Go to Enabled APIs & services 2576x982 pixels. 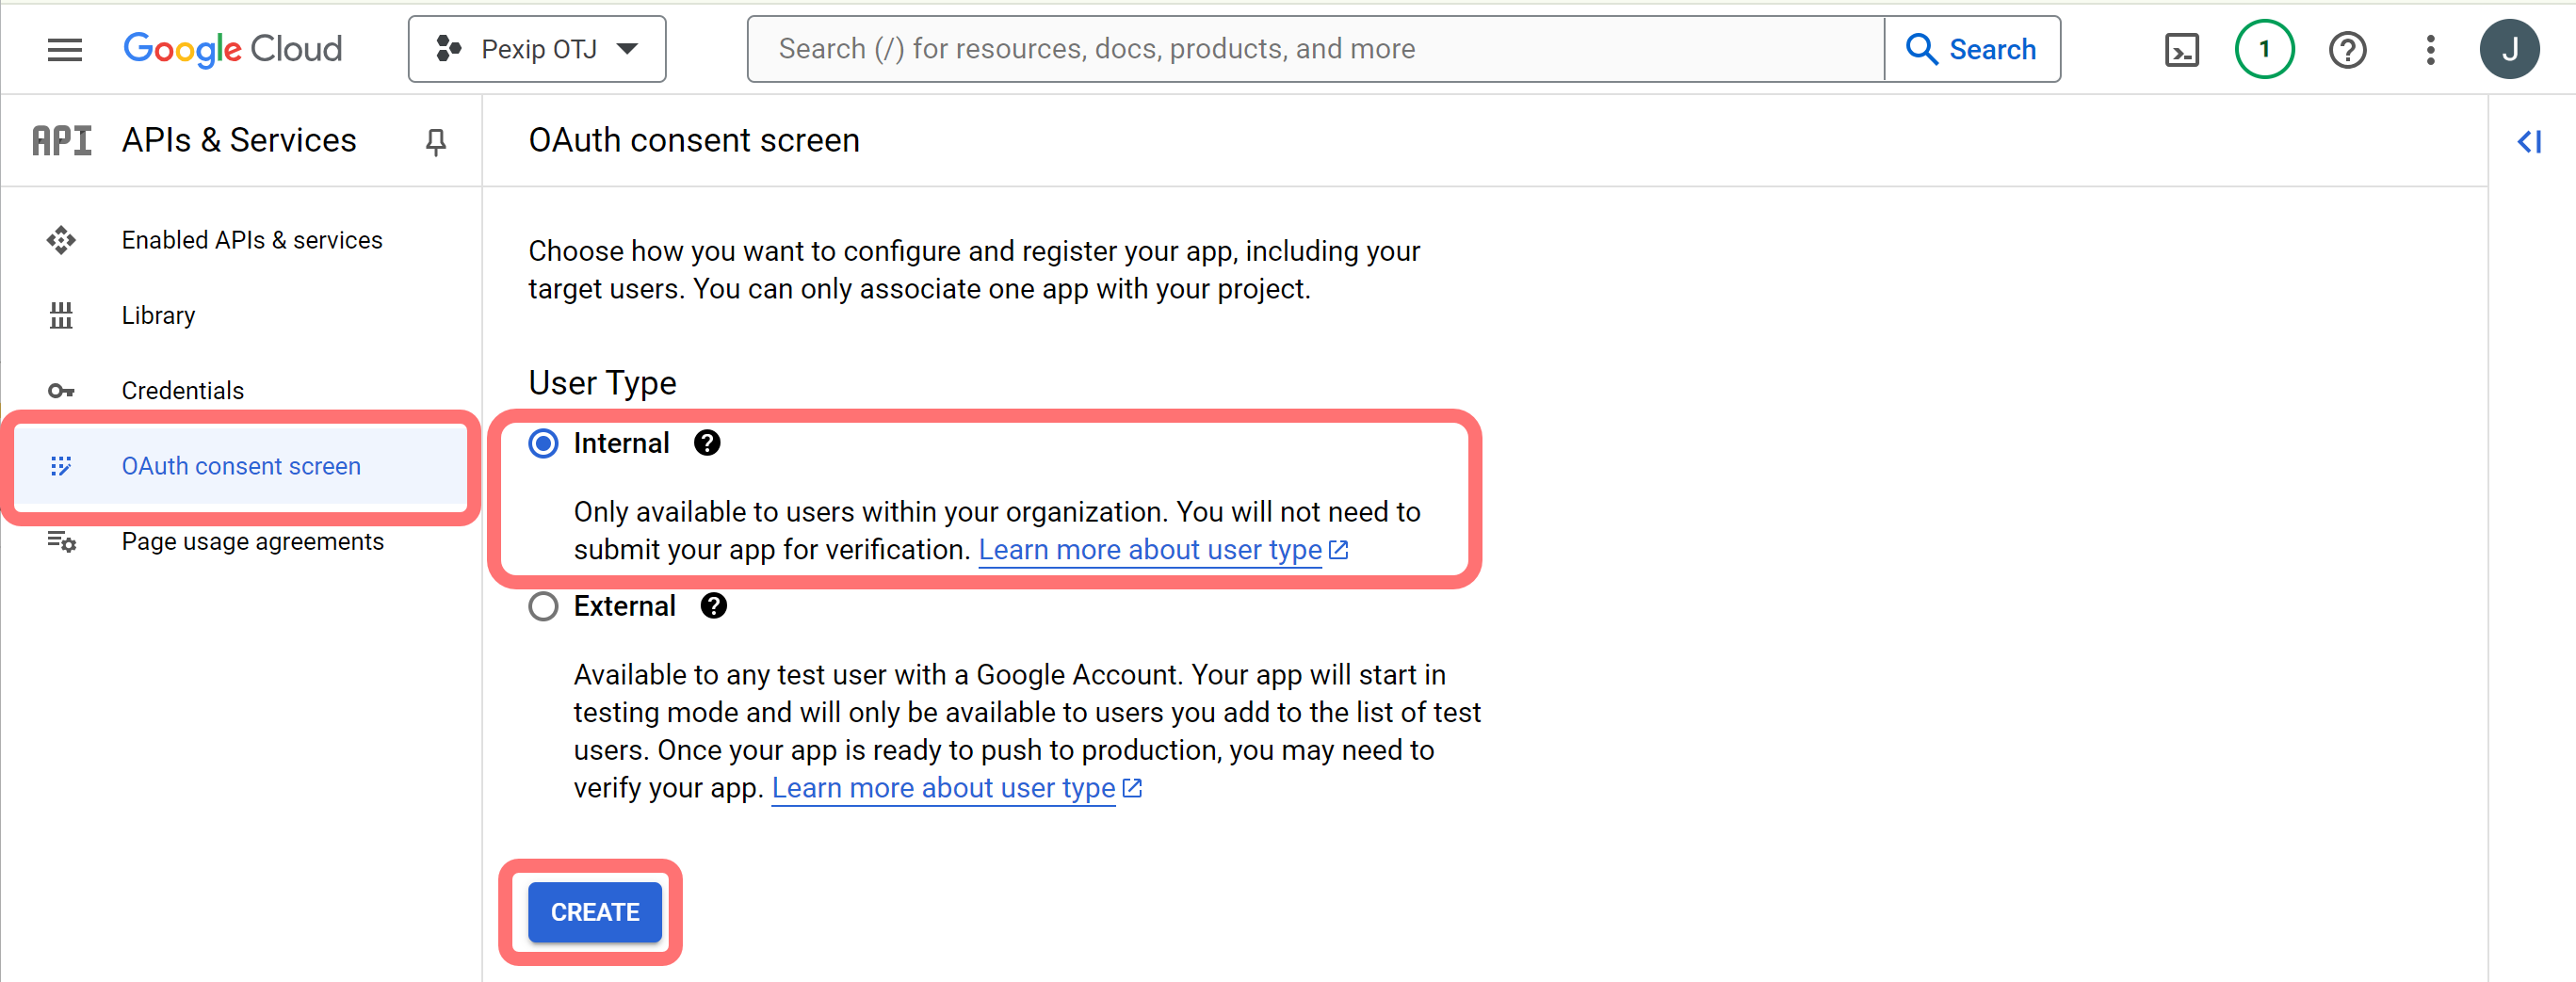point(251,240)
